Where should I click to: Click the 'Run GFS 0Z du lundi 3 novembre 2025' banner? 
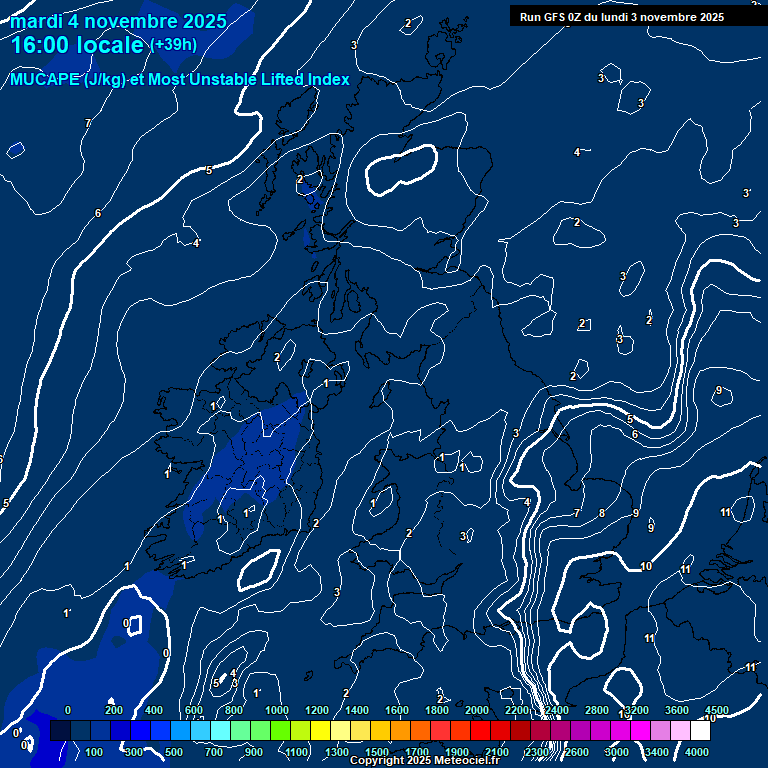622,17
